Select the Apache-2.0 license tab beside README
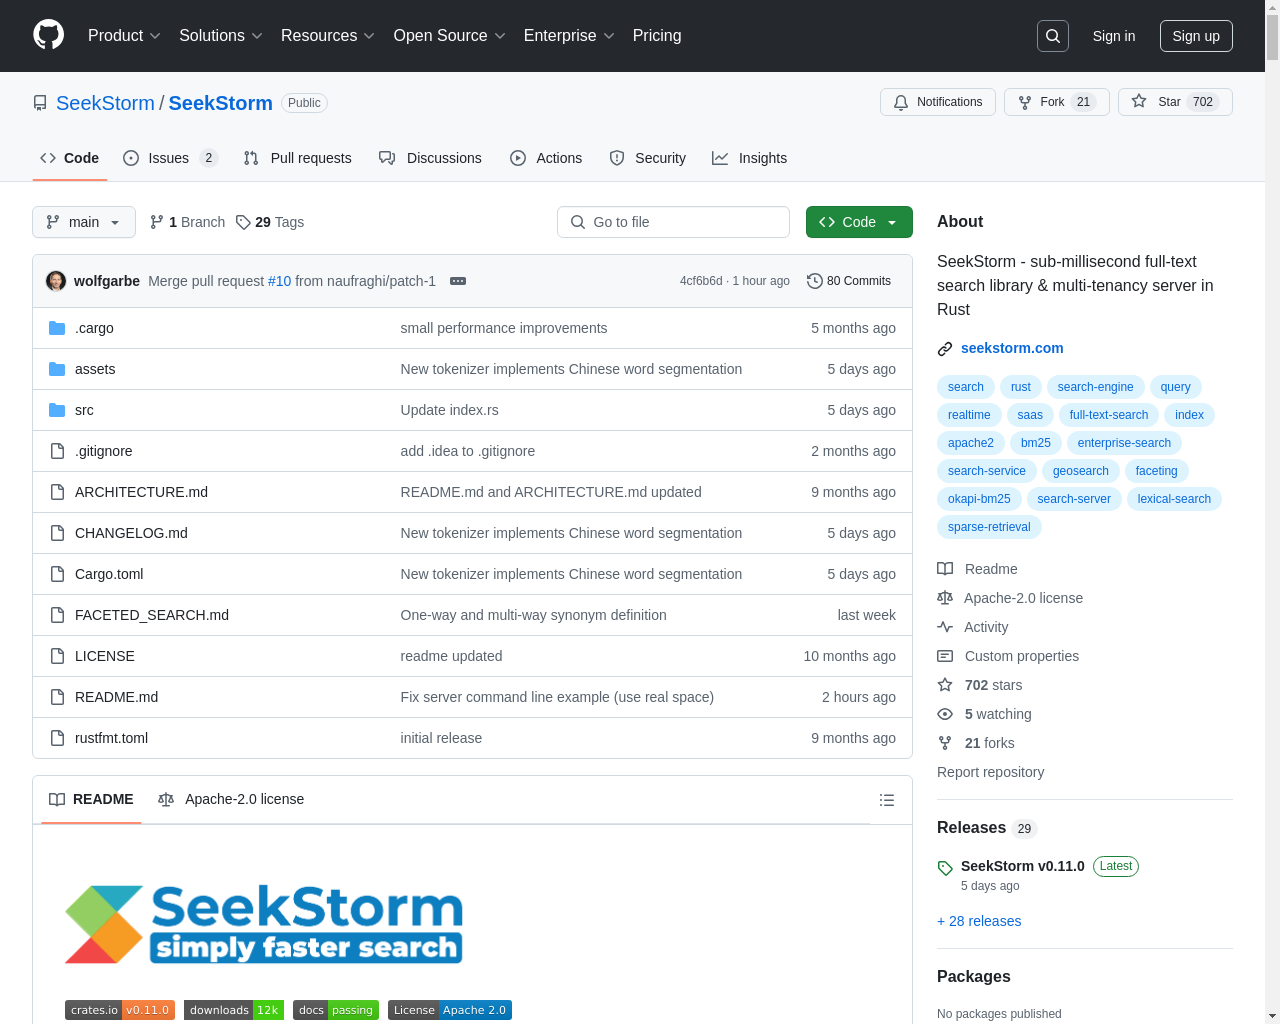The image size is (1280, 1024). point(231,799)
